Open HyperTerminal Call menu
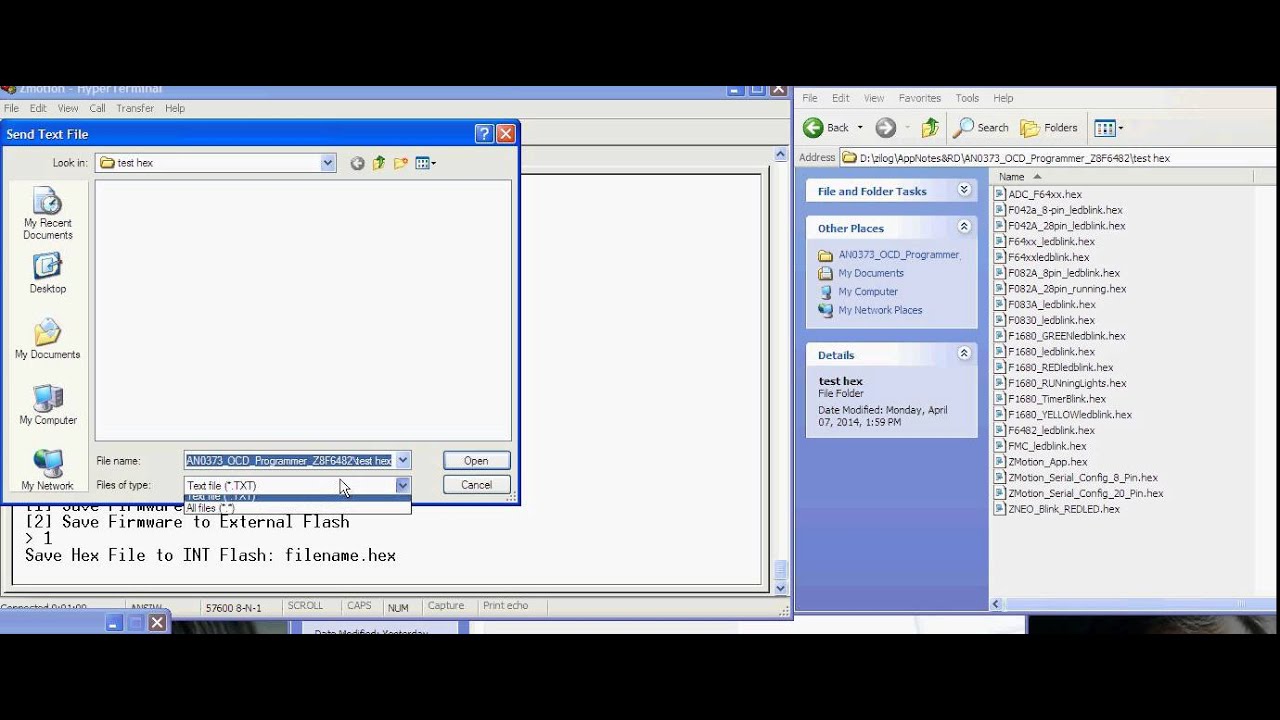The width and height of the screenshot is (1280, 720). point(97,108)
